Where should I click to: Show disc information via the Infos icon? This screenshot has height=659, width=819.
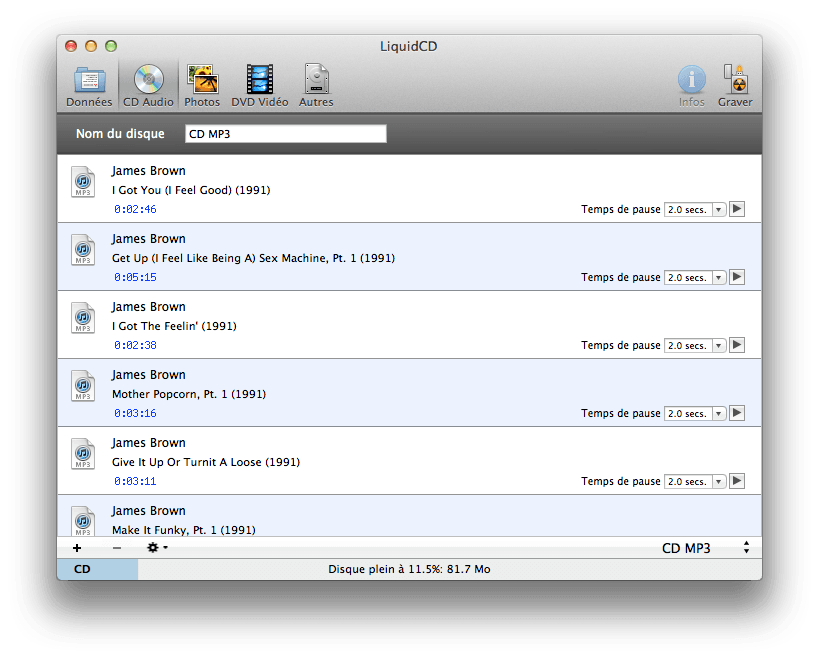(x=691, y=84)
